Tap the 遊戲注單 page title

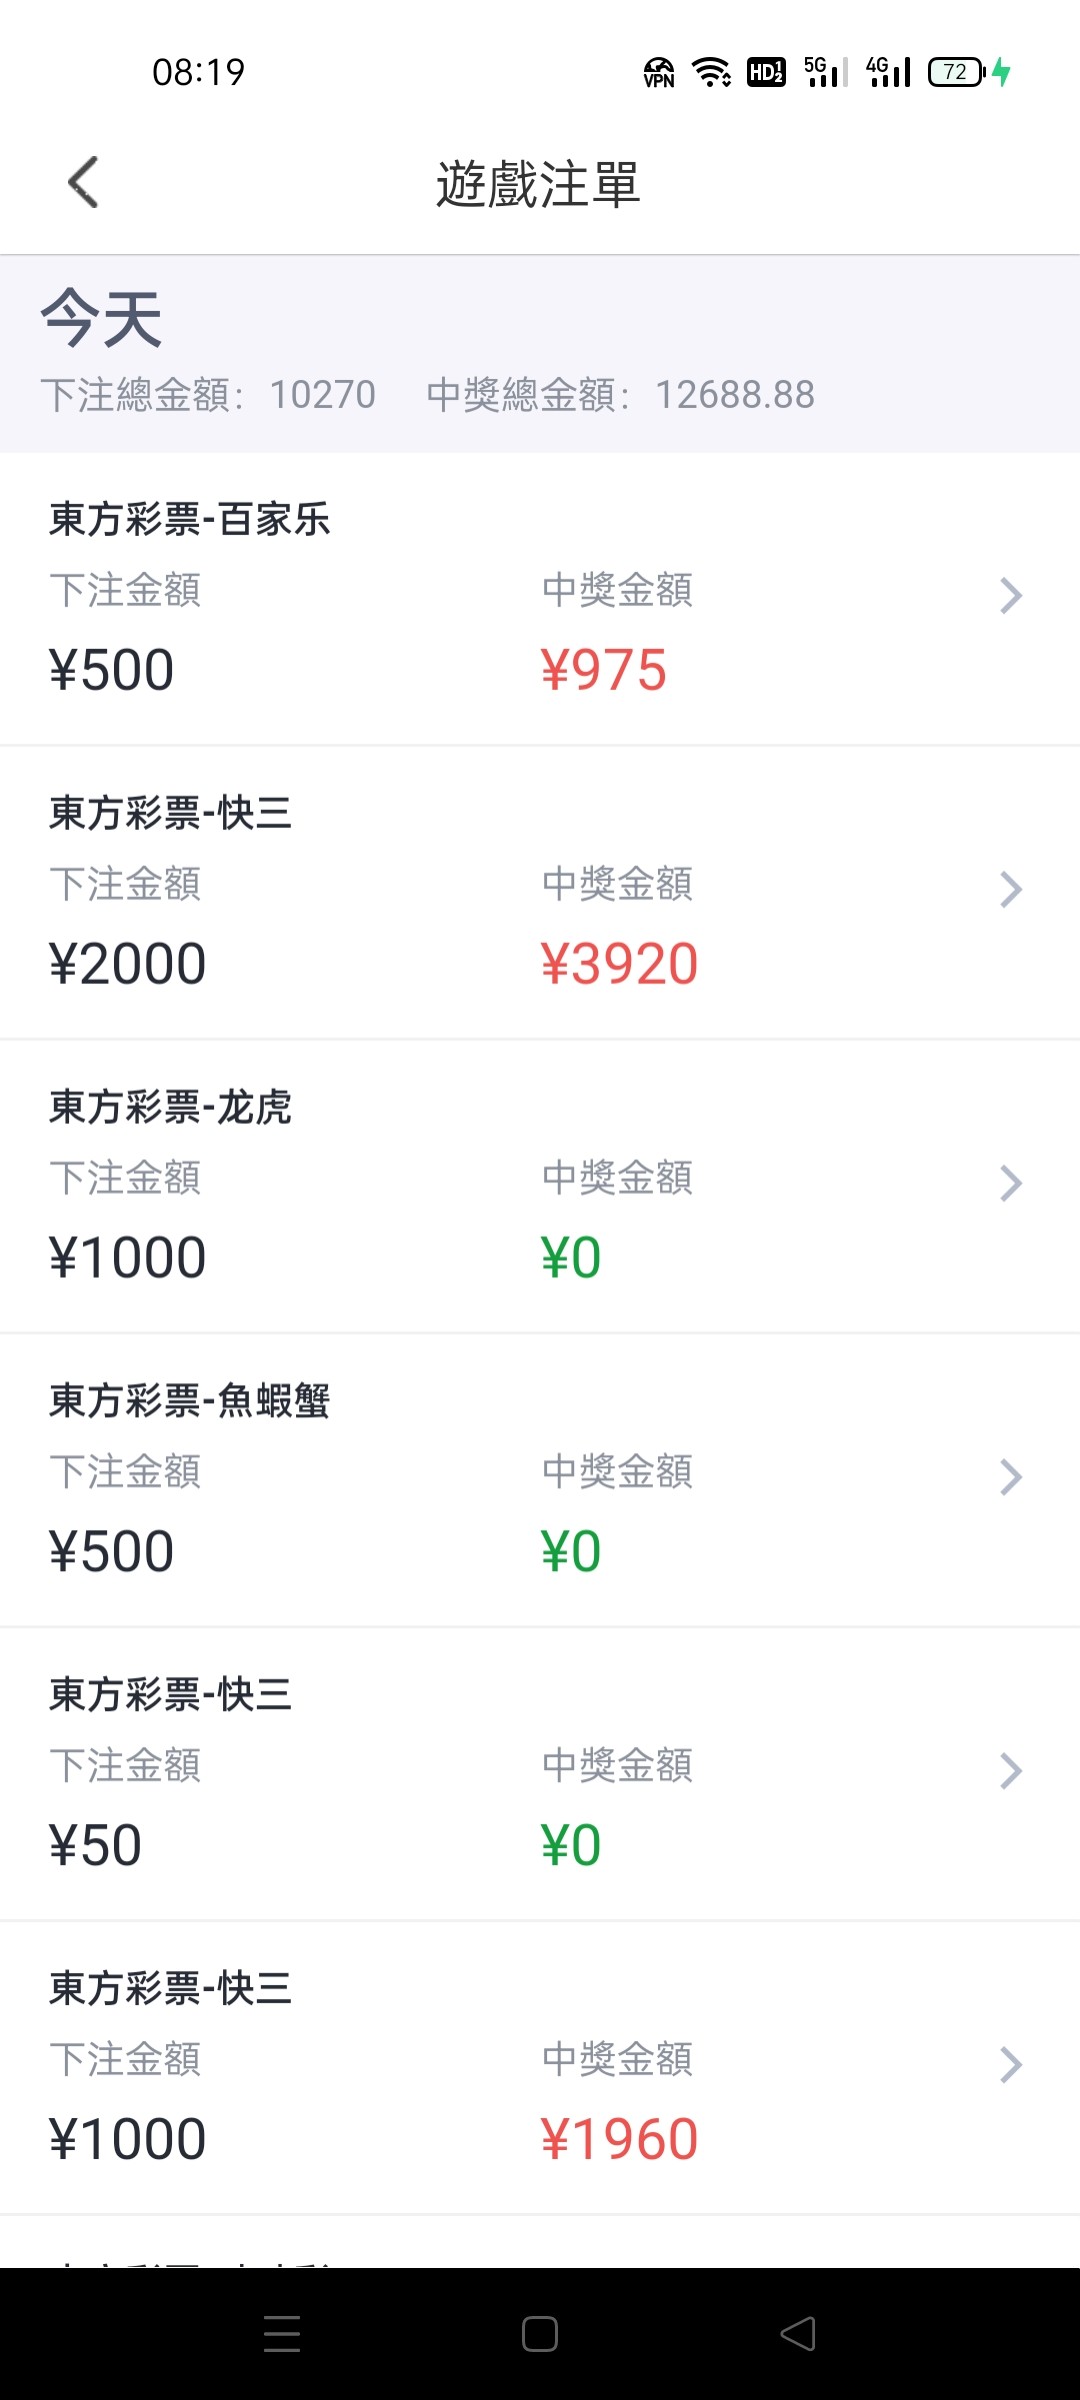click(538, 185)
